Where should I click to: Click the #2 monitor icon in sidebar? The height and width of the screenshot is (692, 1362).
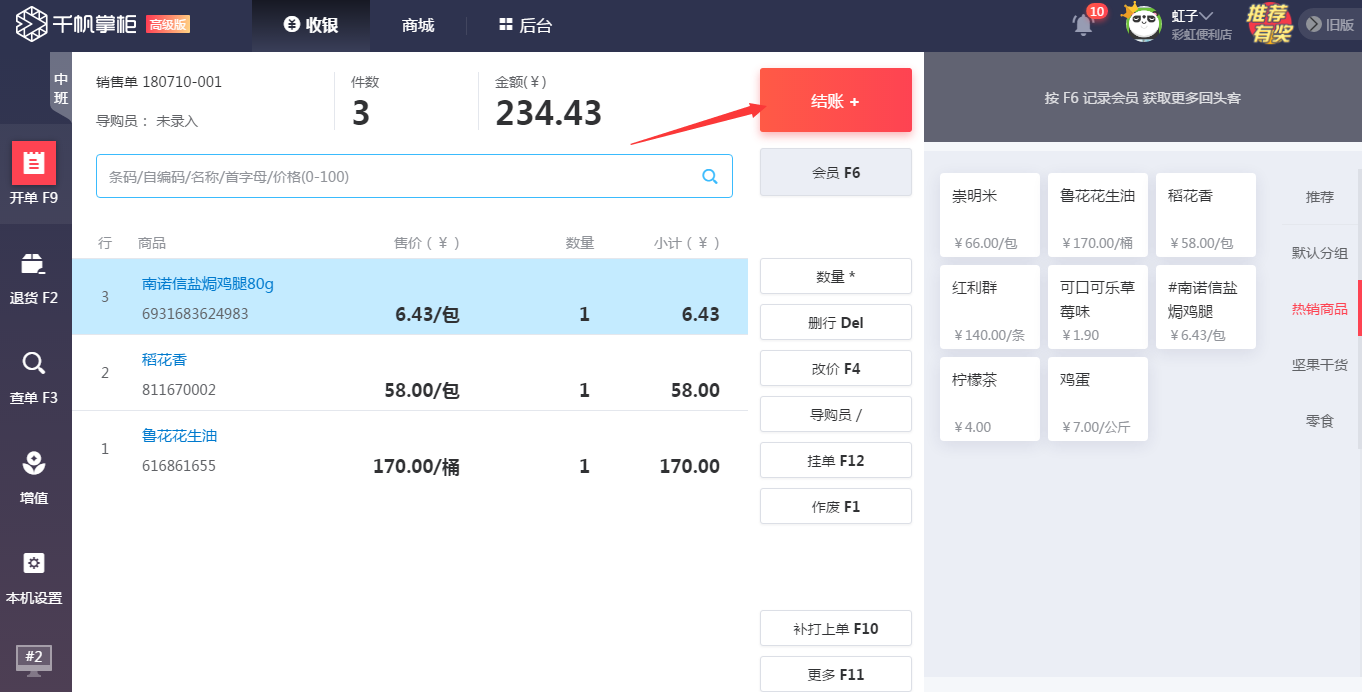click(x=34, y=658)
